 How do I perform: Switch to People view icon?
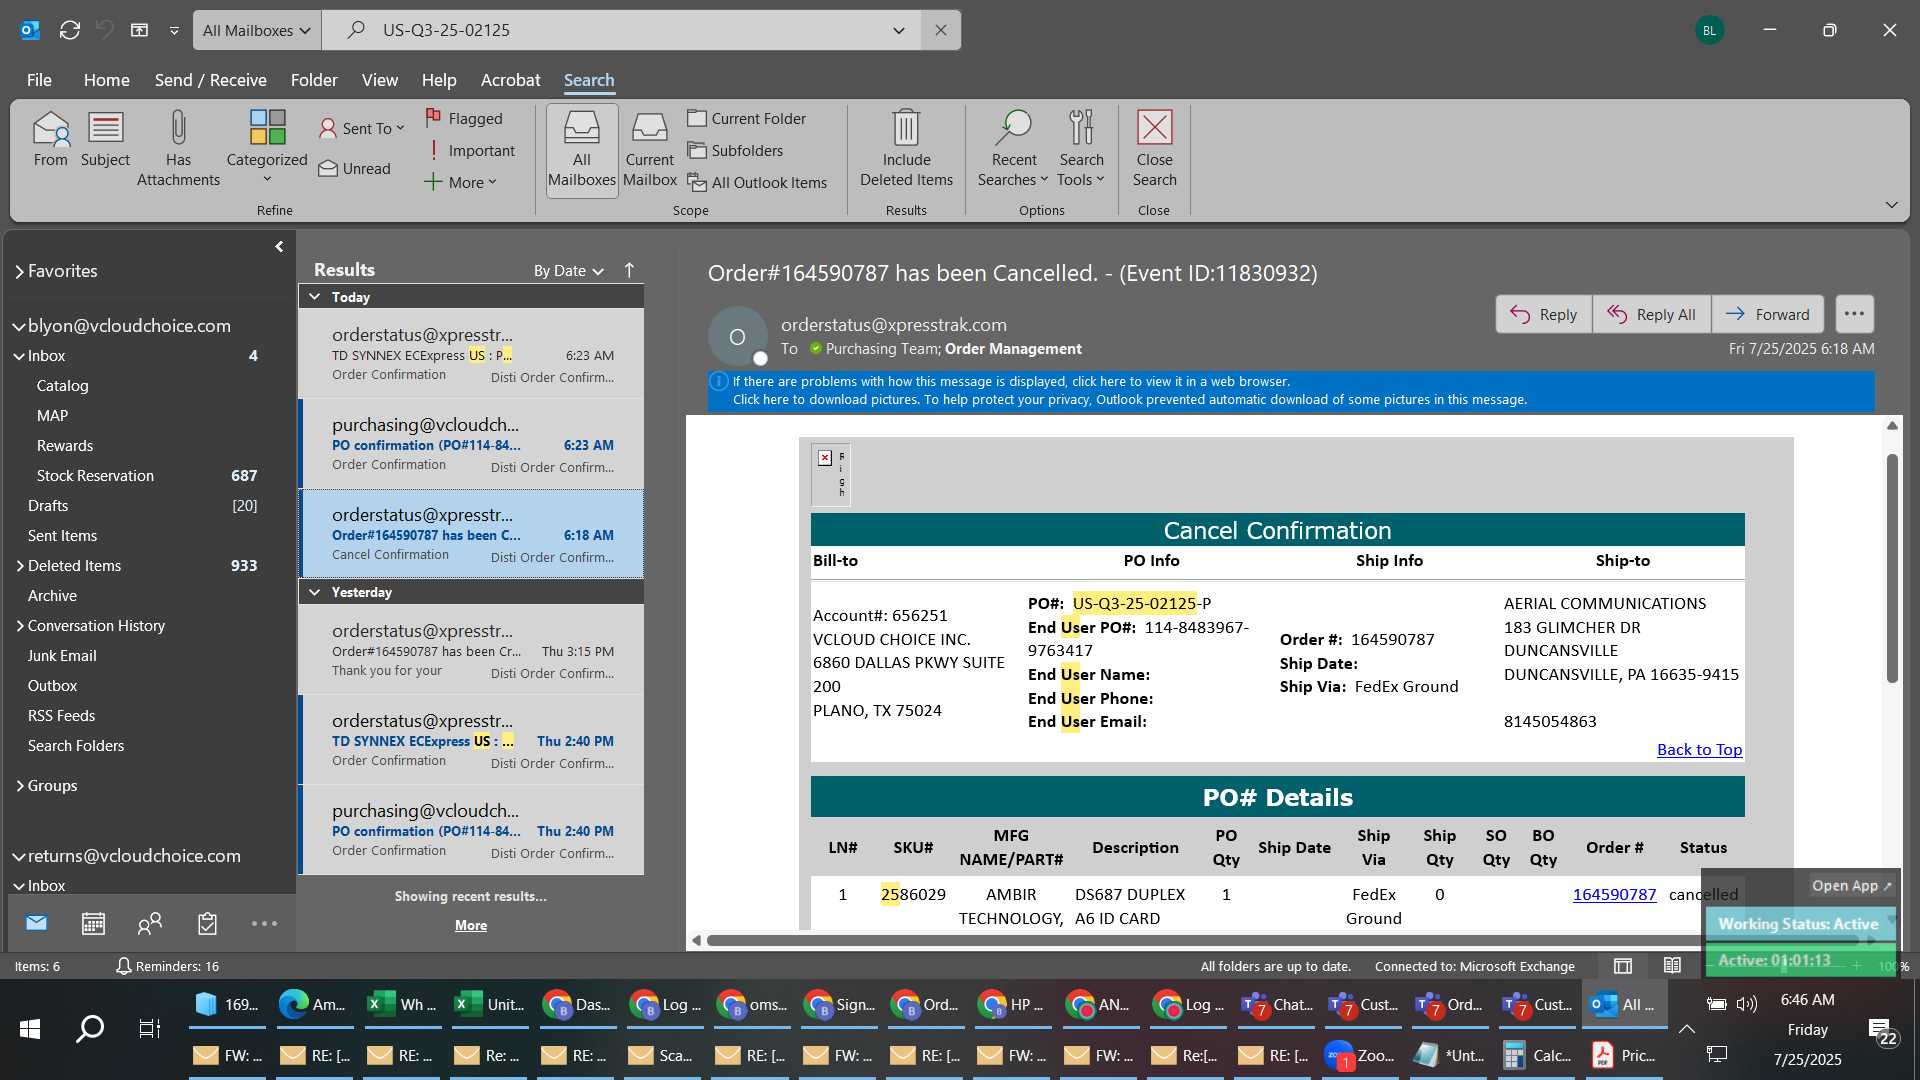click(x=150, y=923)
